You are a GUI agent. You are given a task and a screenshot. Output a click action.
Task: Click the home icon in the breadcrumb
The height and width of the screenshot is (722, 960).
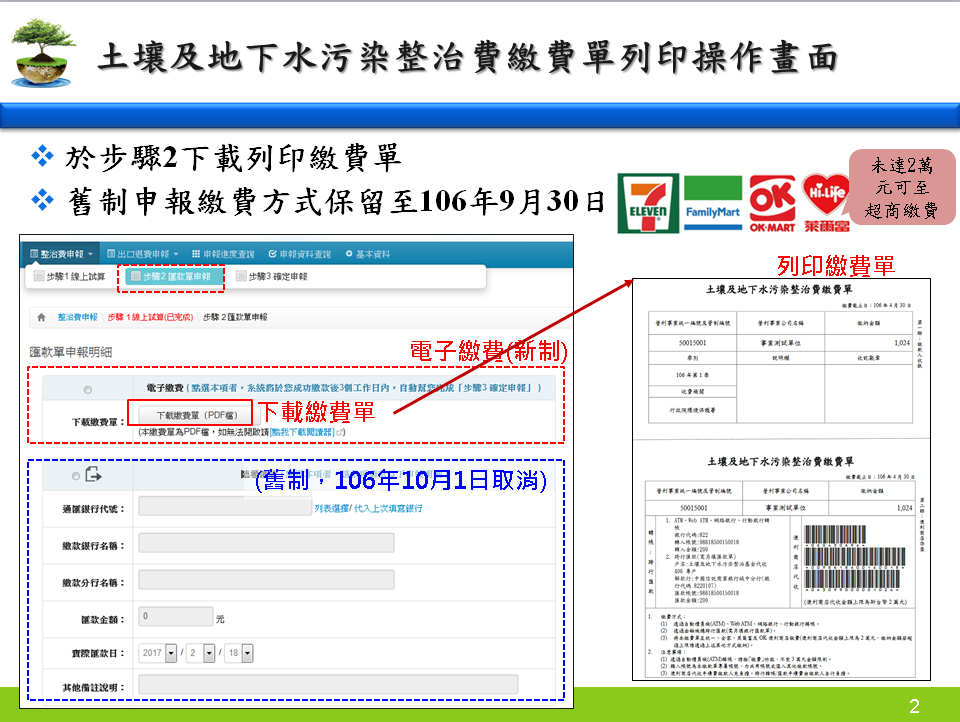42,317
